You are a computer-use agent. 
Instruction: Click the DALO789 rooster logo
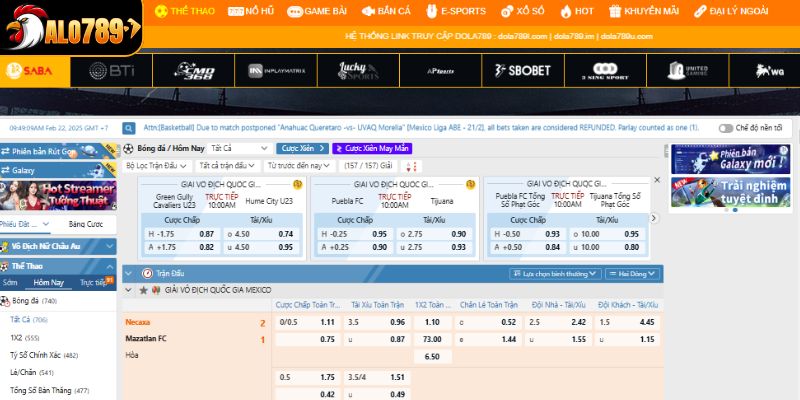coord(70,27)
